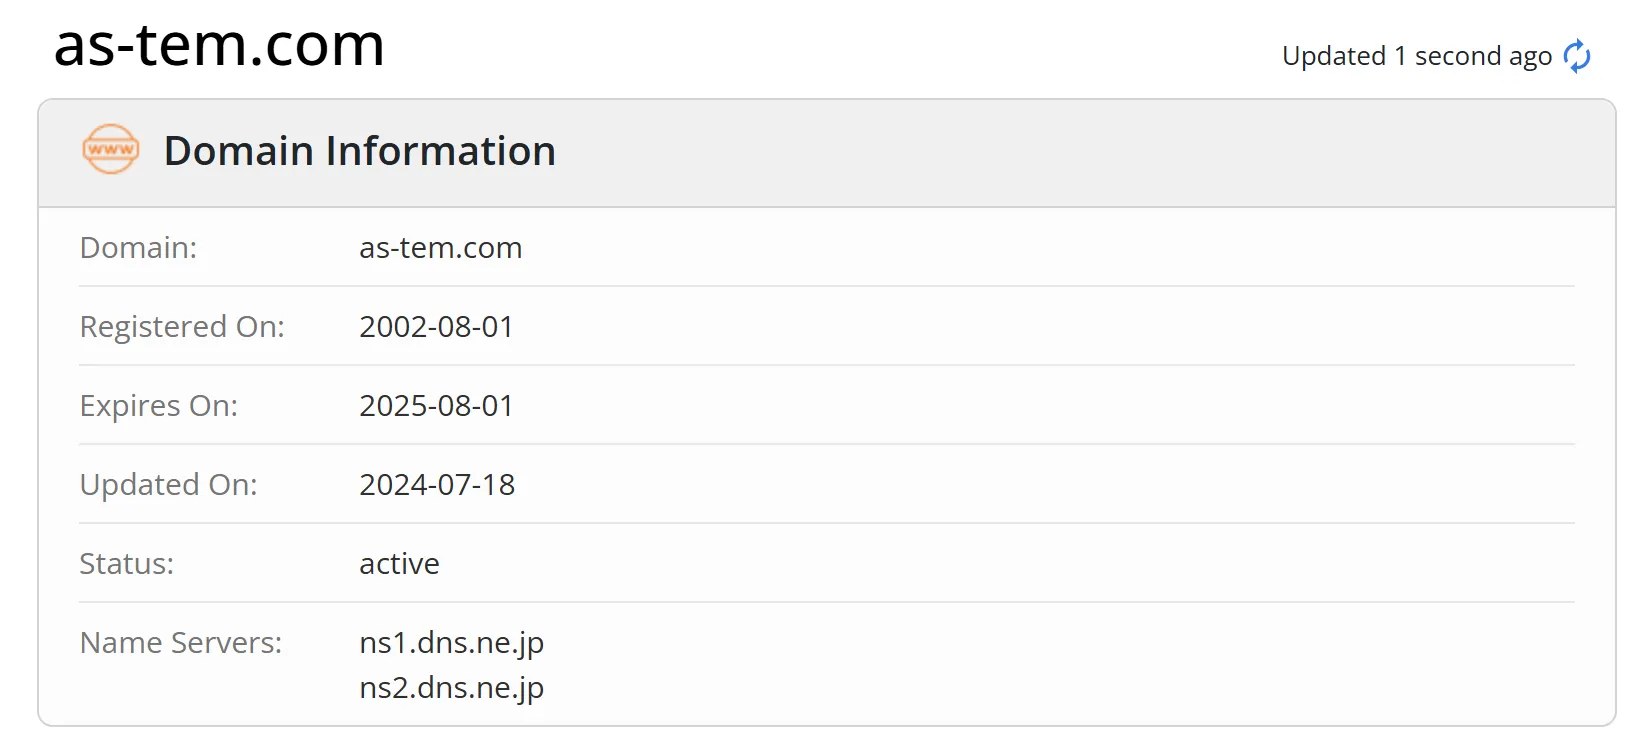Click the word Updated in the header
The height and width of the screenshot is (747, 1643).
pos(1334,56)
